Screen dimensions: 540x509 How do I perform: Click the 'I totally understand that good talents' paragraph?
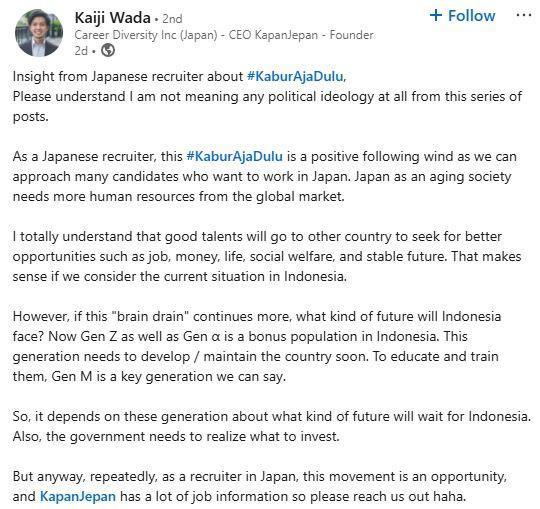pos(267,256)
